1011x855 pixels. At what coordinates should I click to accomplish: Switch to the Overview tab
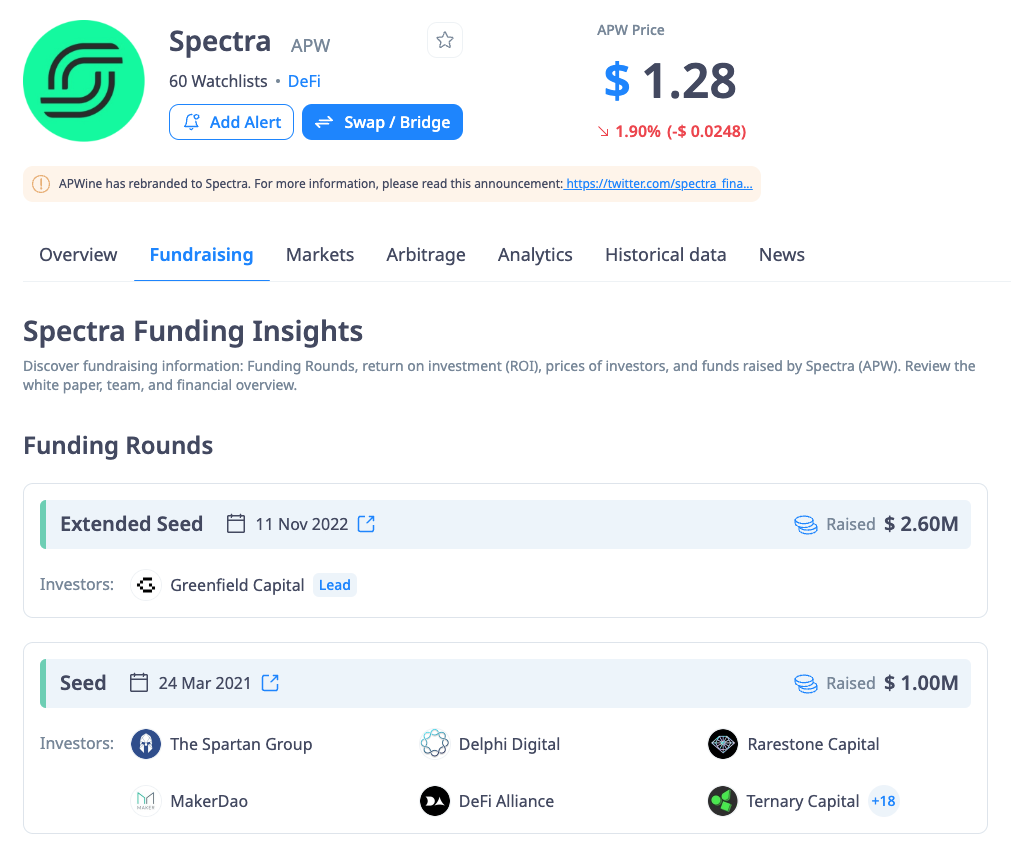tap(78, 255)
